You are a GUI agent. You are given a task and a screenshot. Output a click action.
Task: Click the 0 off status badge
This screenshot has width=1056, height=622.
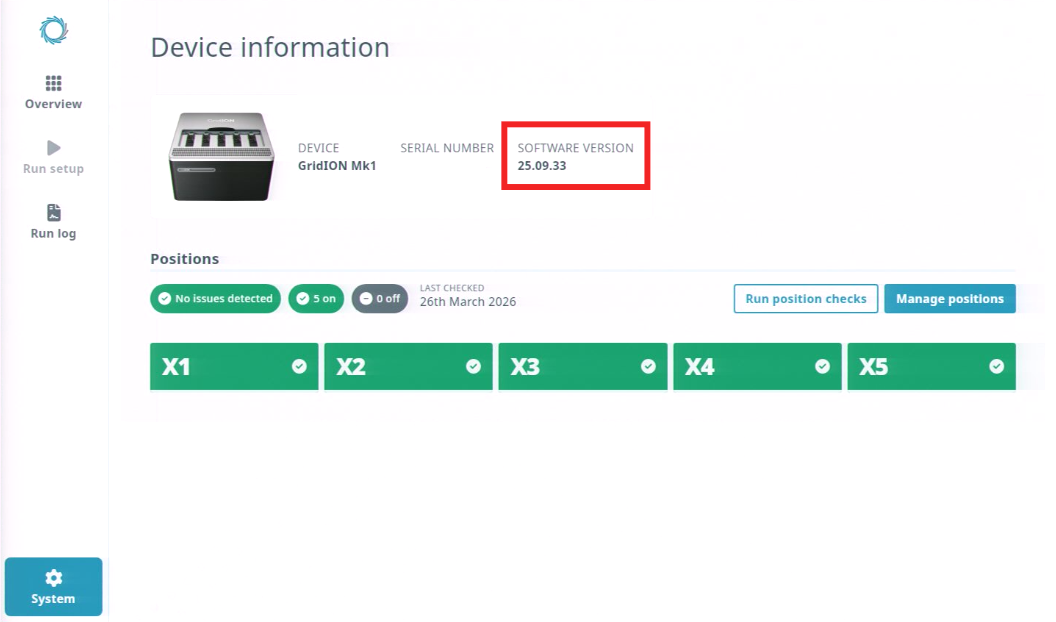point(380,299)
